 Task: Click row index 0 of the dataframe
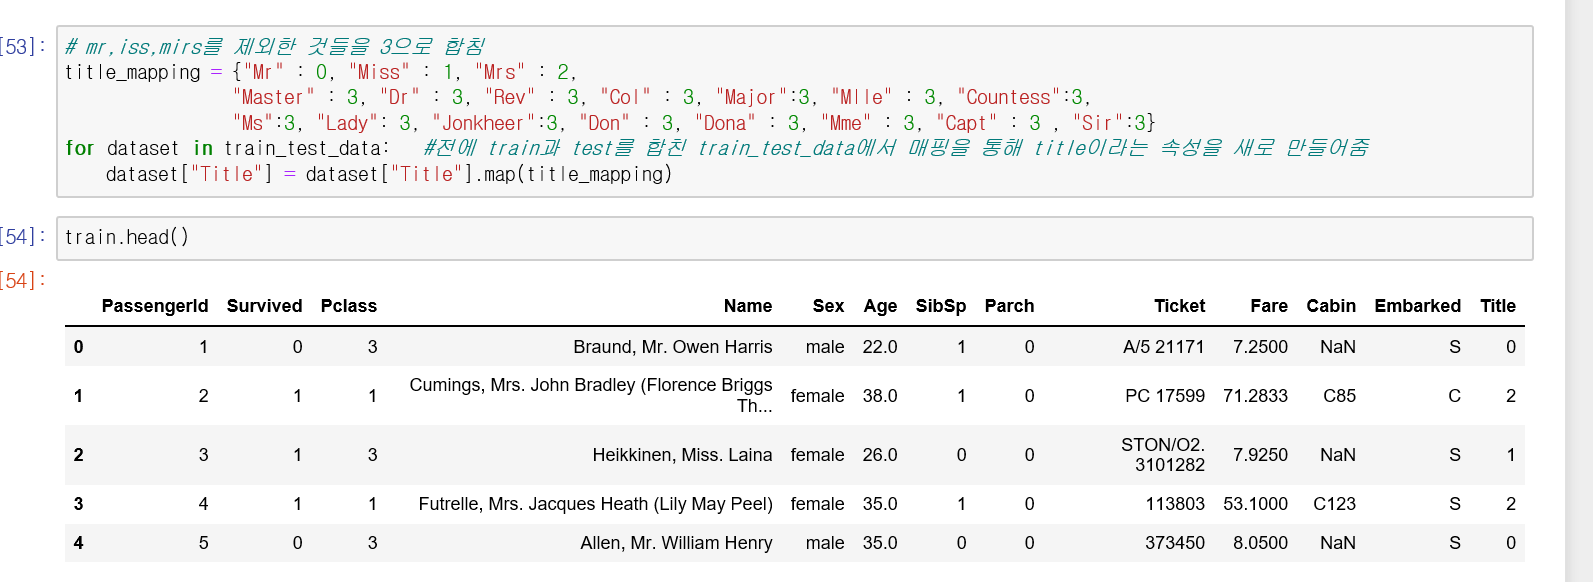78,347
